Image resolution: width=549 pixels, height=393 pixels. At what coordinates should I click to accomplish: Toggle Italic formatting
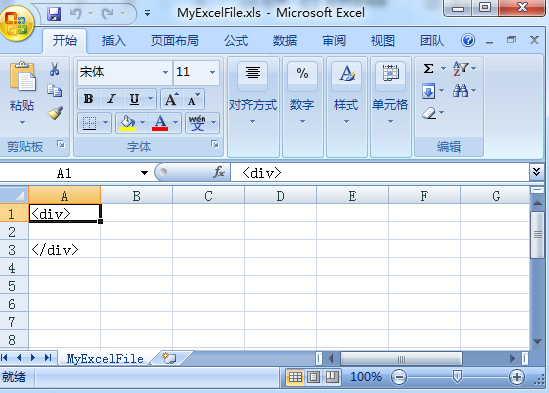click(x=111, y=99)
